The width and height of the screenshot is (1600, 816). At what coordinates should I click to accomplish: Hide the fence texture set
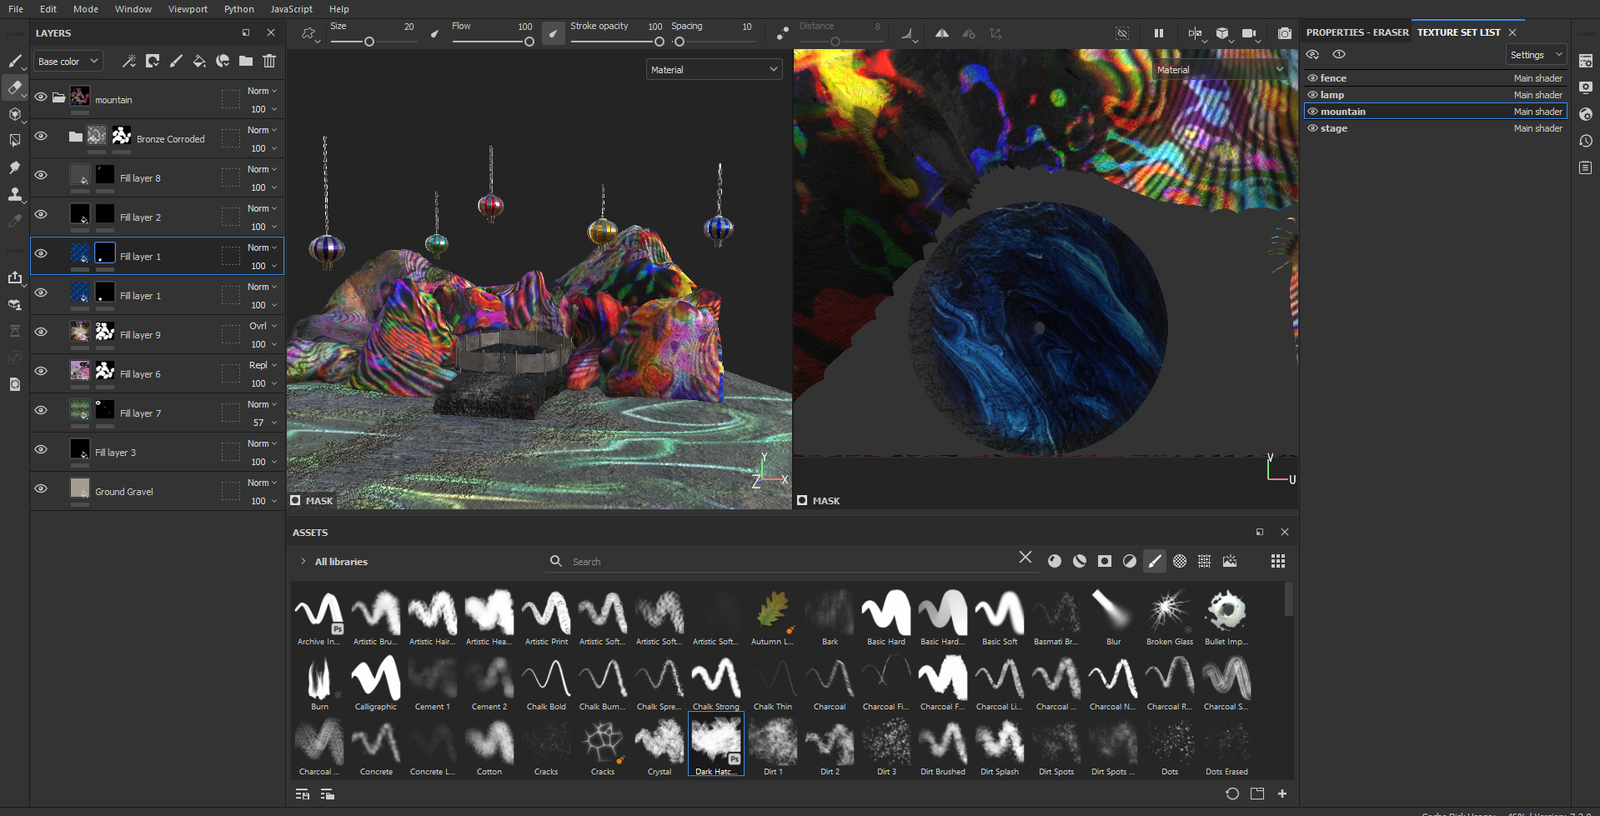pos(1313,78)
